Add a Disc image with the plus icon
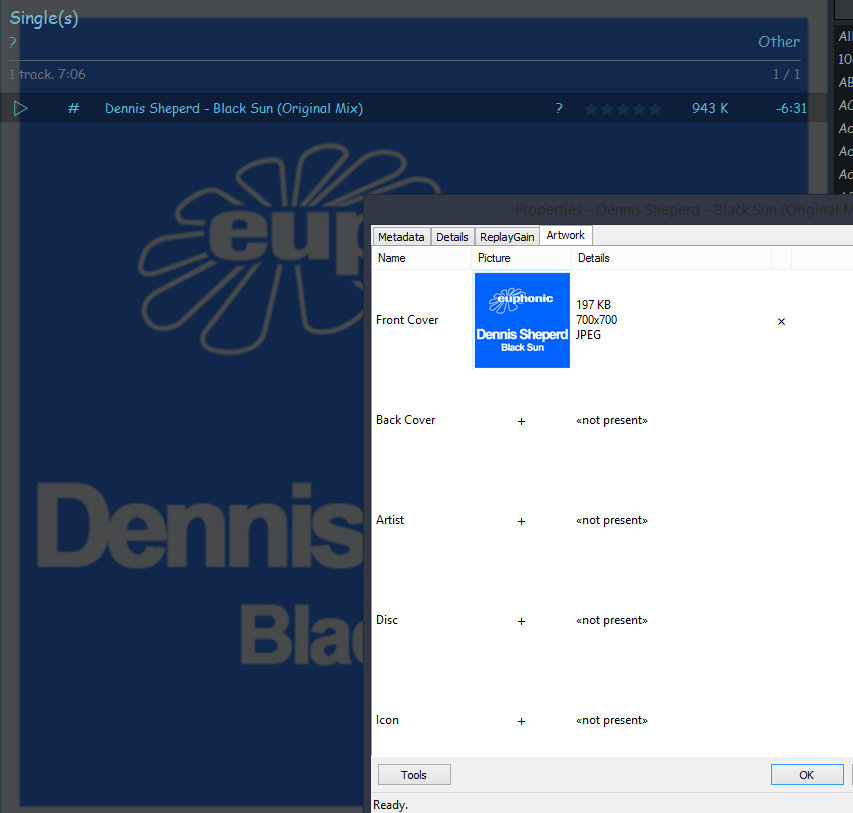The width and height of the screenshot is (853, 813). [x=521, y=621]
